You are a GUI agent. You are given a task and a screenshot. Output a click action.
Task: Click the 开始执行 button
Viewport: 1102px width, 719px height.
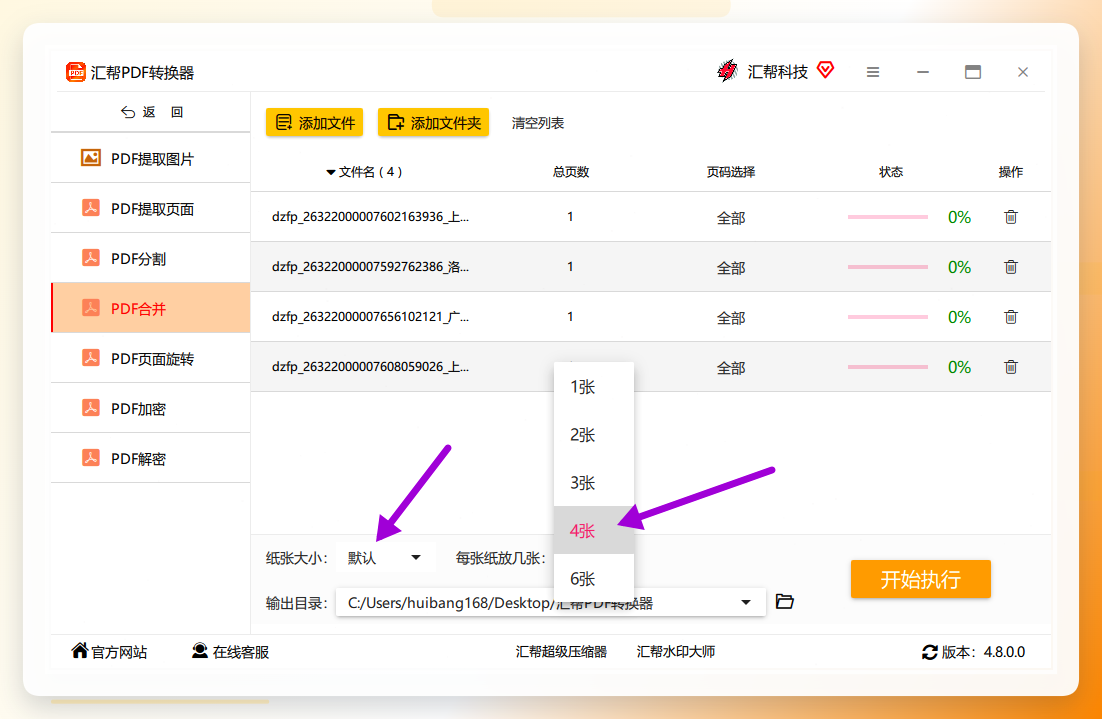click(x=921, y=579)
